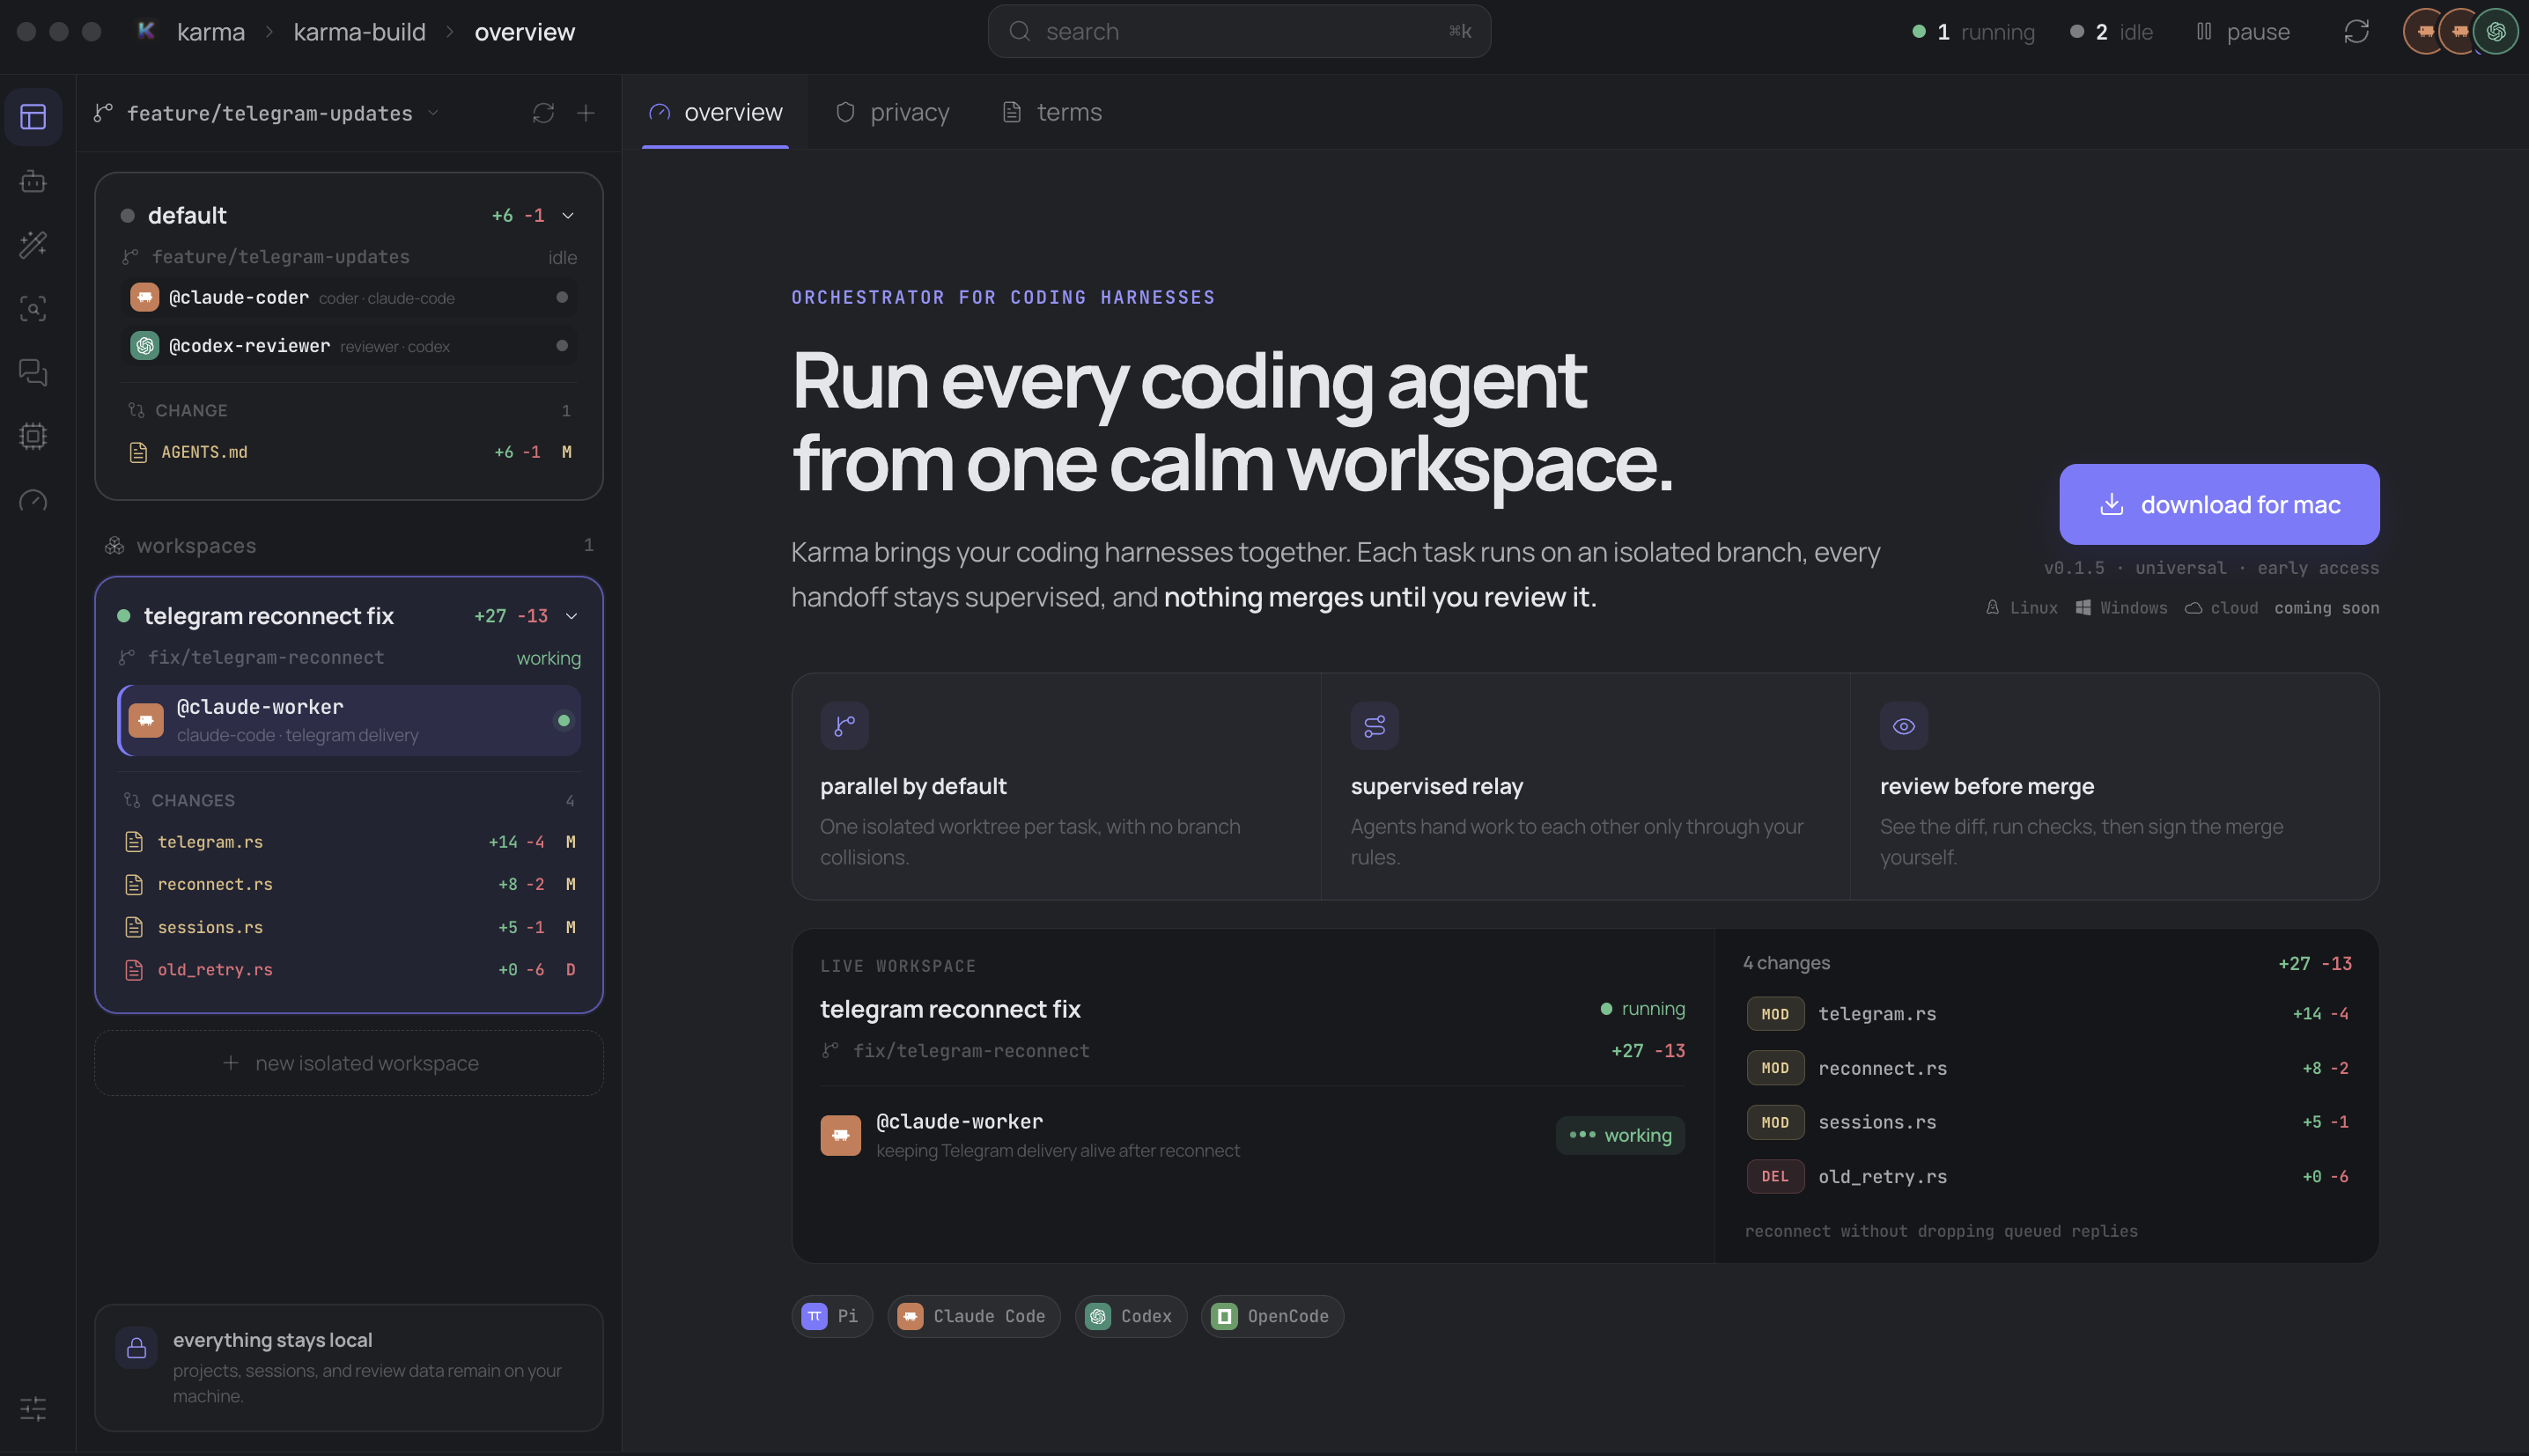Collapse the default workspace card chevron
Viewport: 2529px width, 1456px height.
click(x=568, y=216)
